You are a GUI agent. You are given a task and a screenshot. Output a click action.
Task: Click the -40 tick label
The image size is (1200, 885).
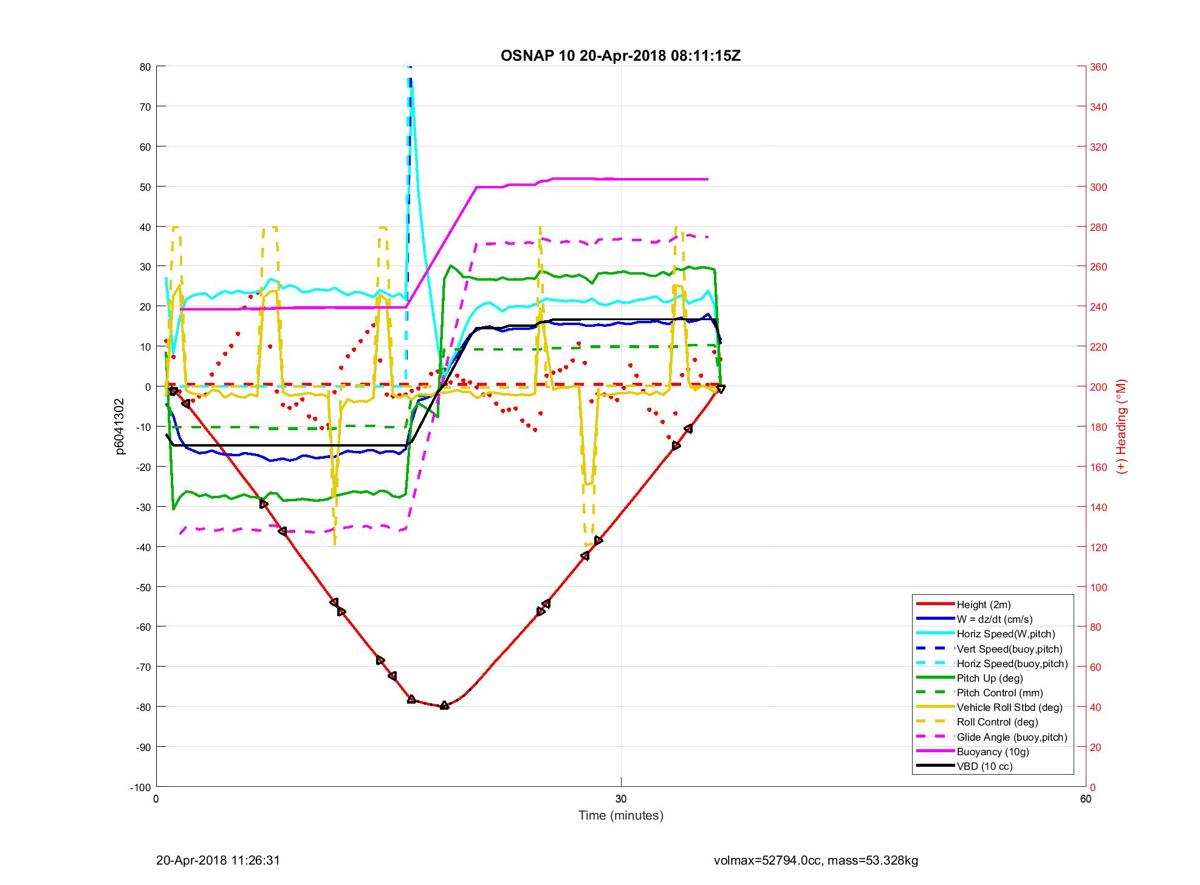click(x=142, y=547)
